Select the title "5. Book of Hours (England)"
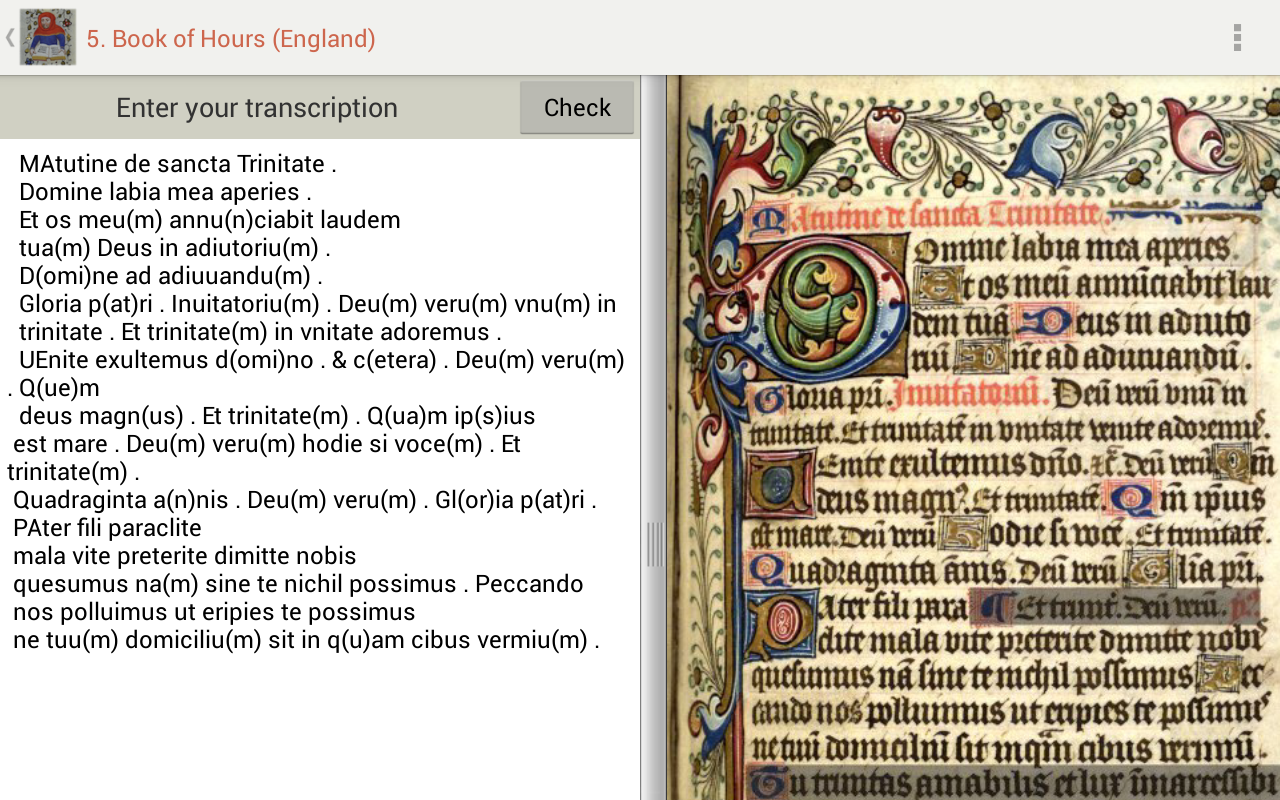1280x800 pixels. click(232, 40)
